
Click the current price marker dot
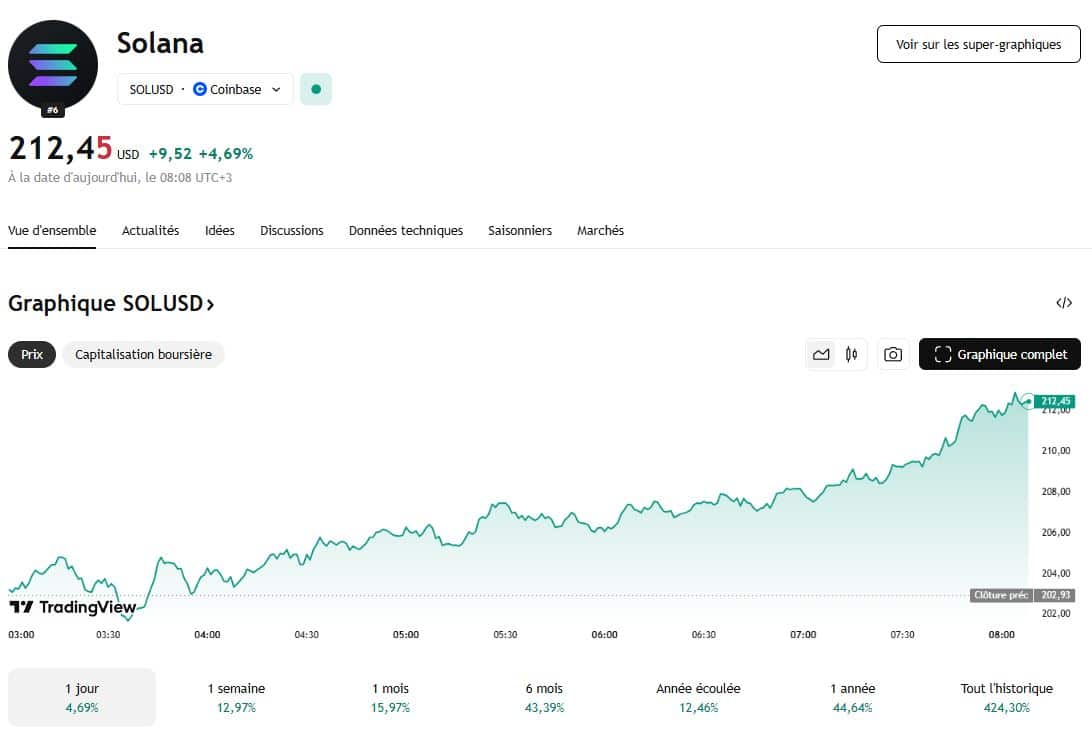point(1028,401)
